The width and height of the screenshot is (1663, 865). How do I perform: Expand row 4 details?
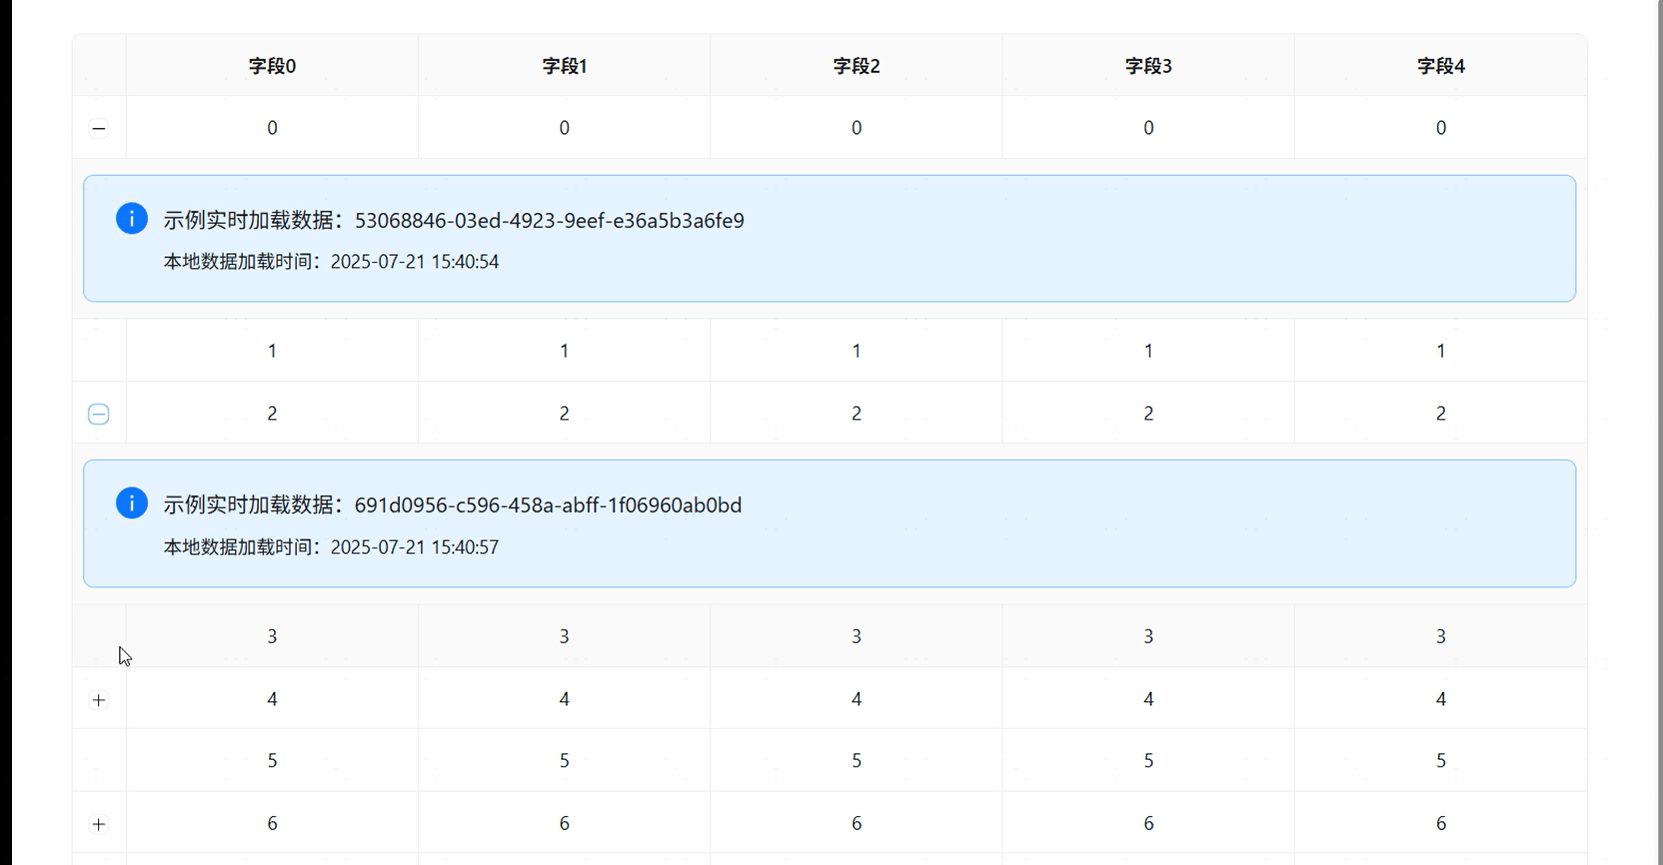click(x=99, y=700)
